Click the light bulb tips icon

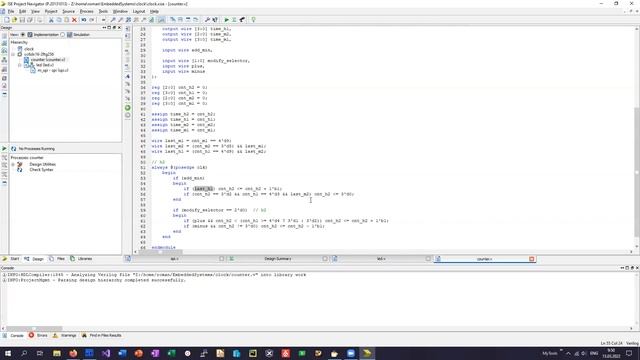tap(253, 20)
